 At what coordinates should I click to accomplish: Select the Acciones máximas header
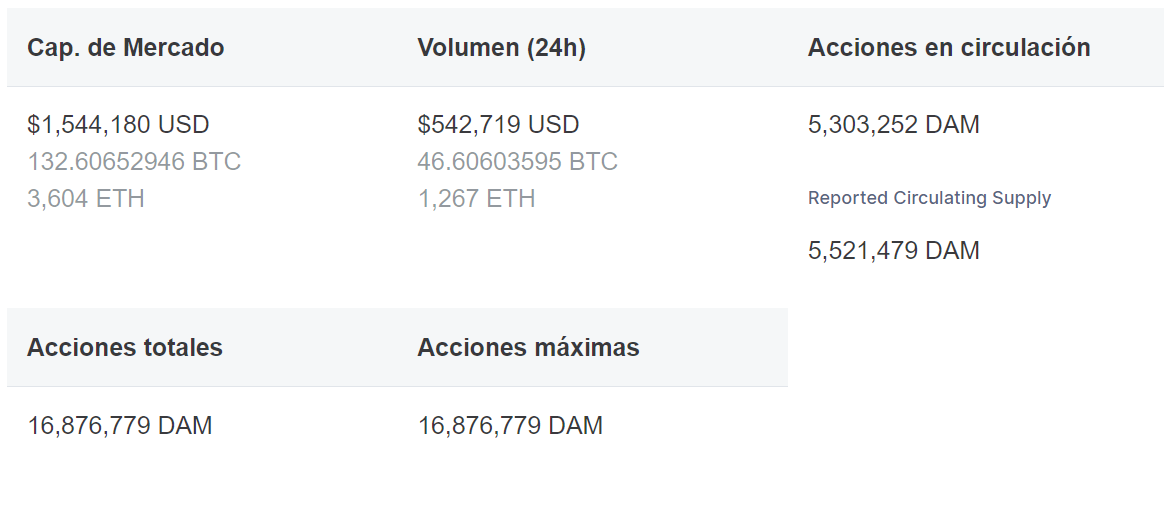point(528,348)
